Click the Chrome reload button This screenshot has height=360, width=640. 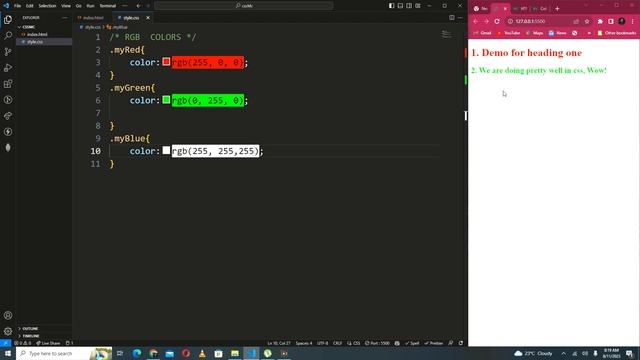click(x=497, y=21)
